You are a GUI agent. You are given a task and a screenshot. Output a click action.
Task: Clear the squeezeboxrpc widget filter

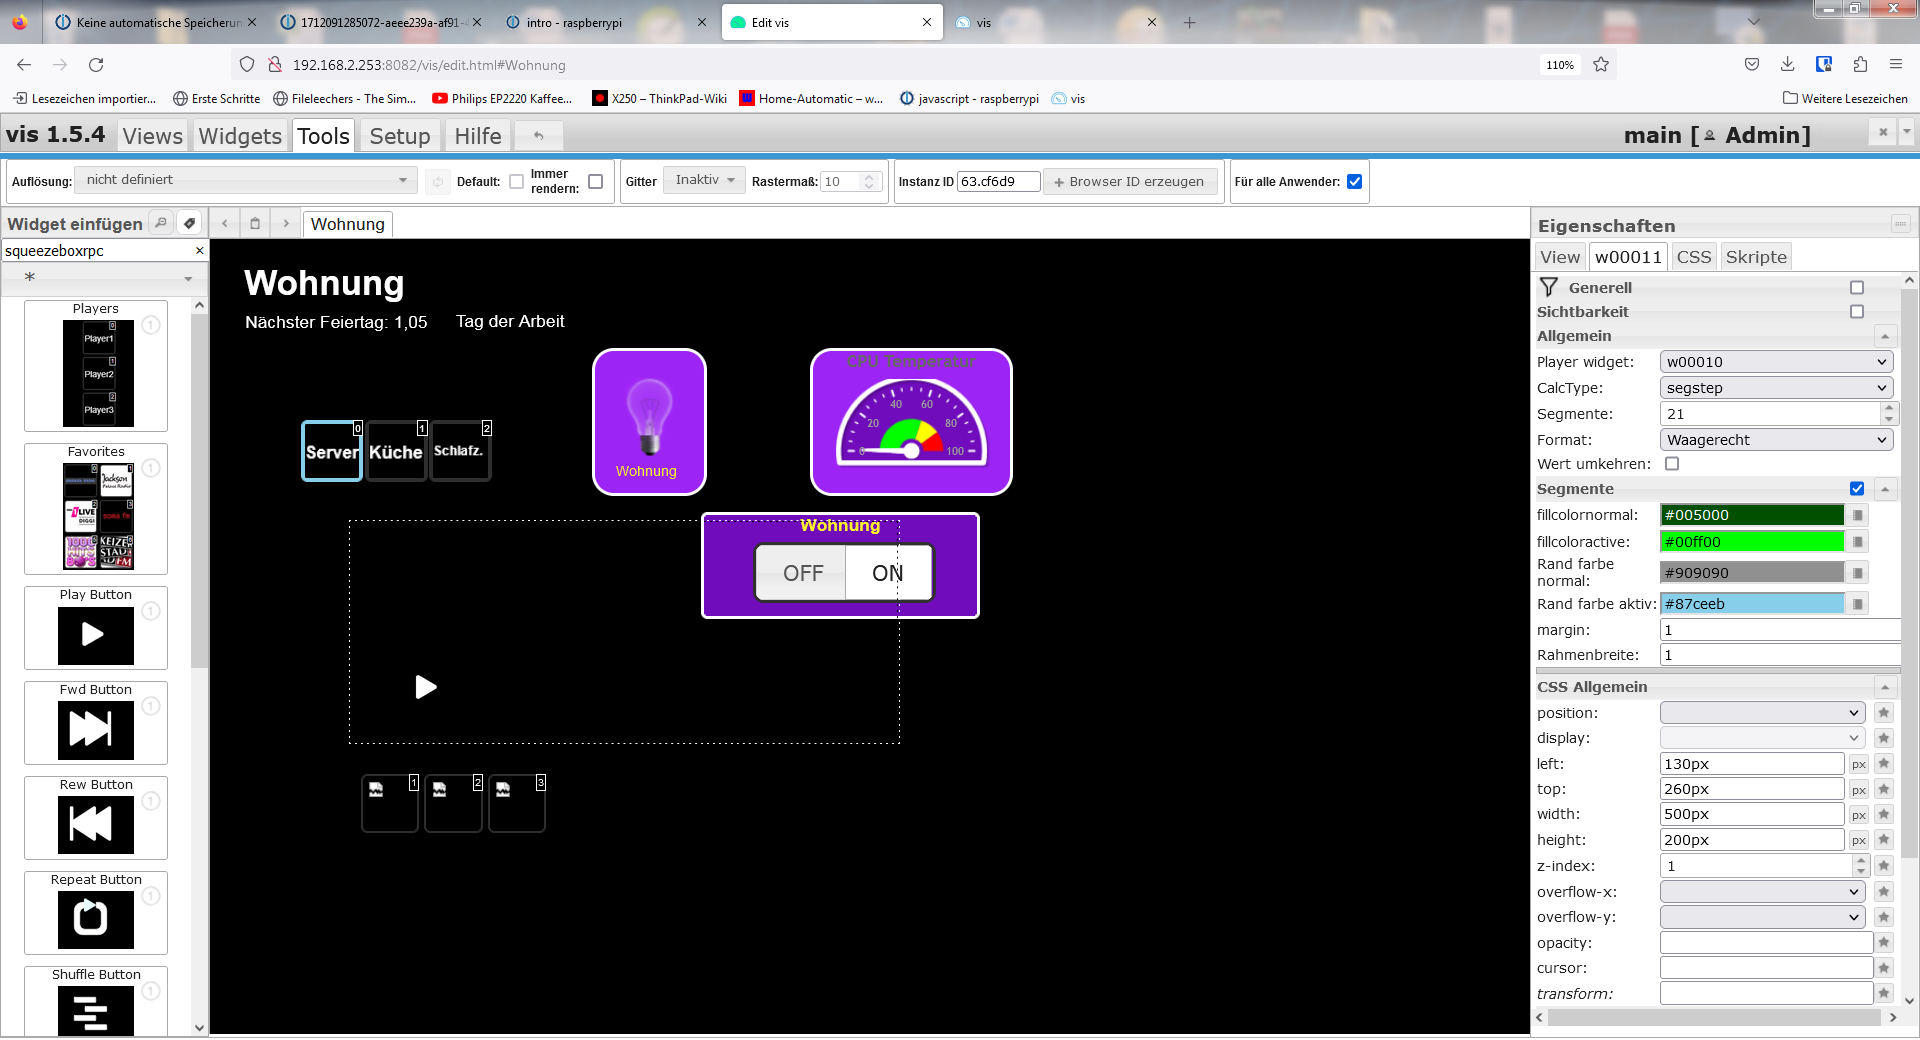[x=199, y=251]
